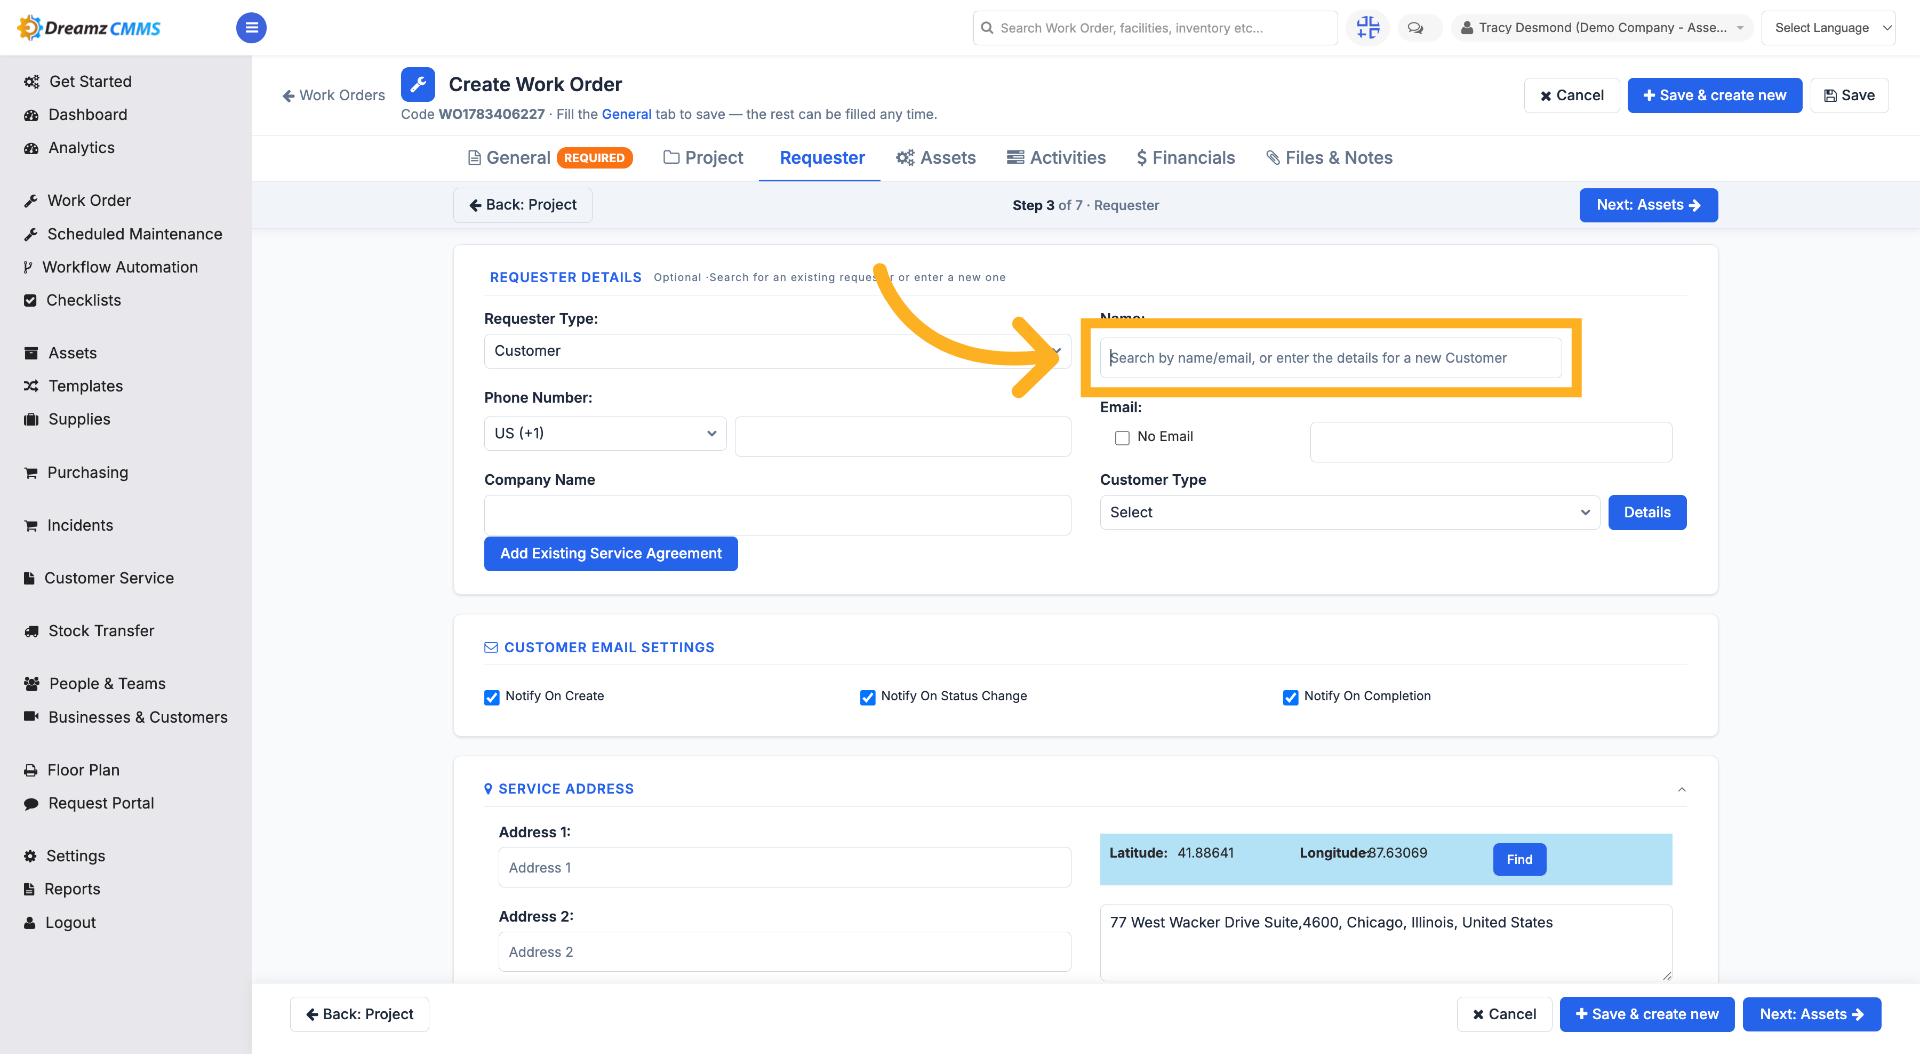Viewport: 1920px width, 1054px height.
Task: Click the top Cancel button
Action: 1572,95
